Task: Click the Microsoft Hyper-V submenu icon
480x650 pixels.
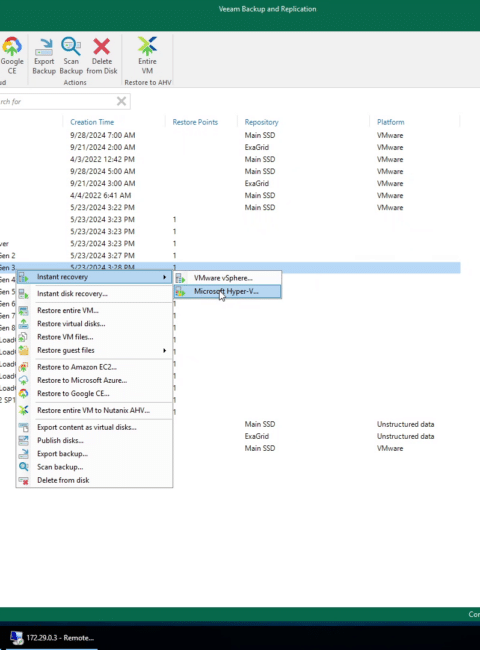Action: point(180,292)
